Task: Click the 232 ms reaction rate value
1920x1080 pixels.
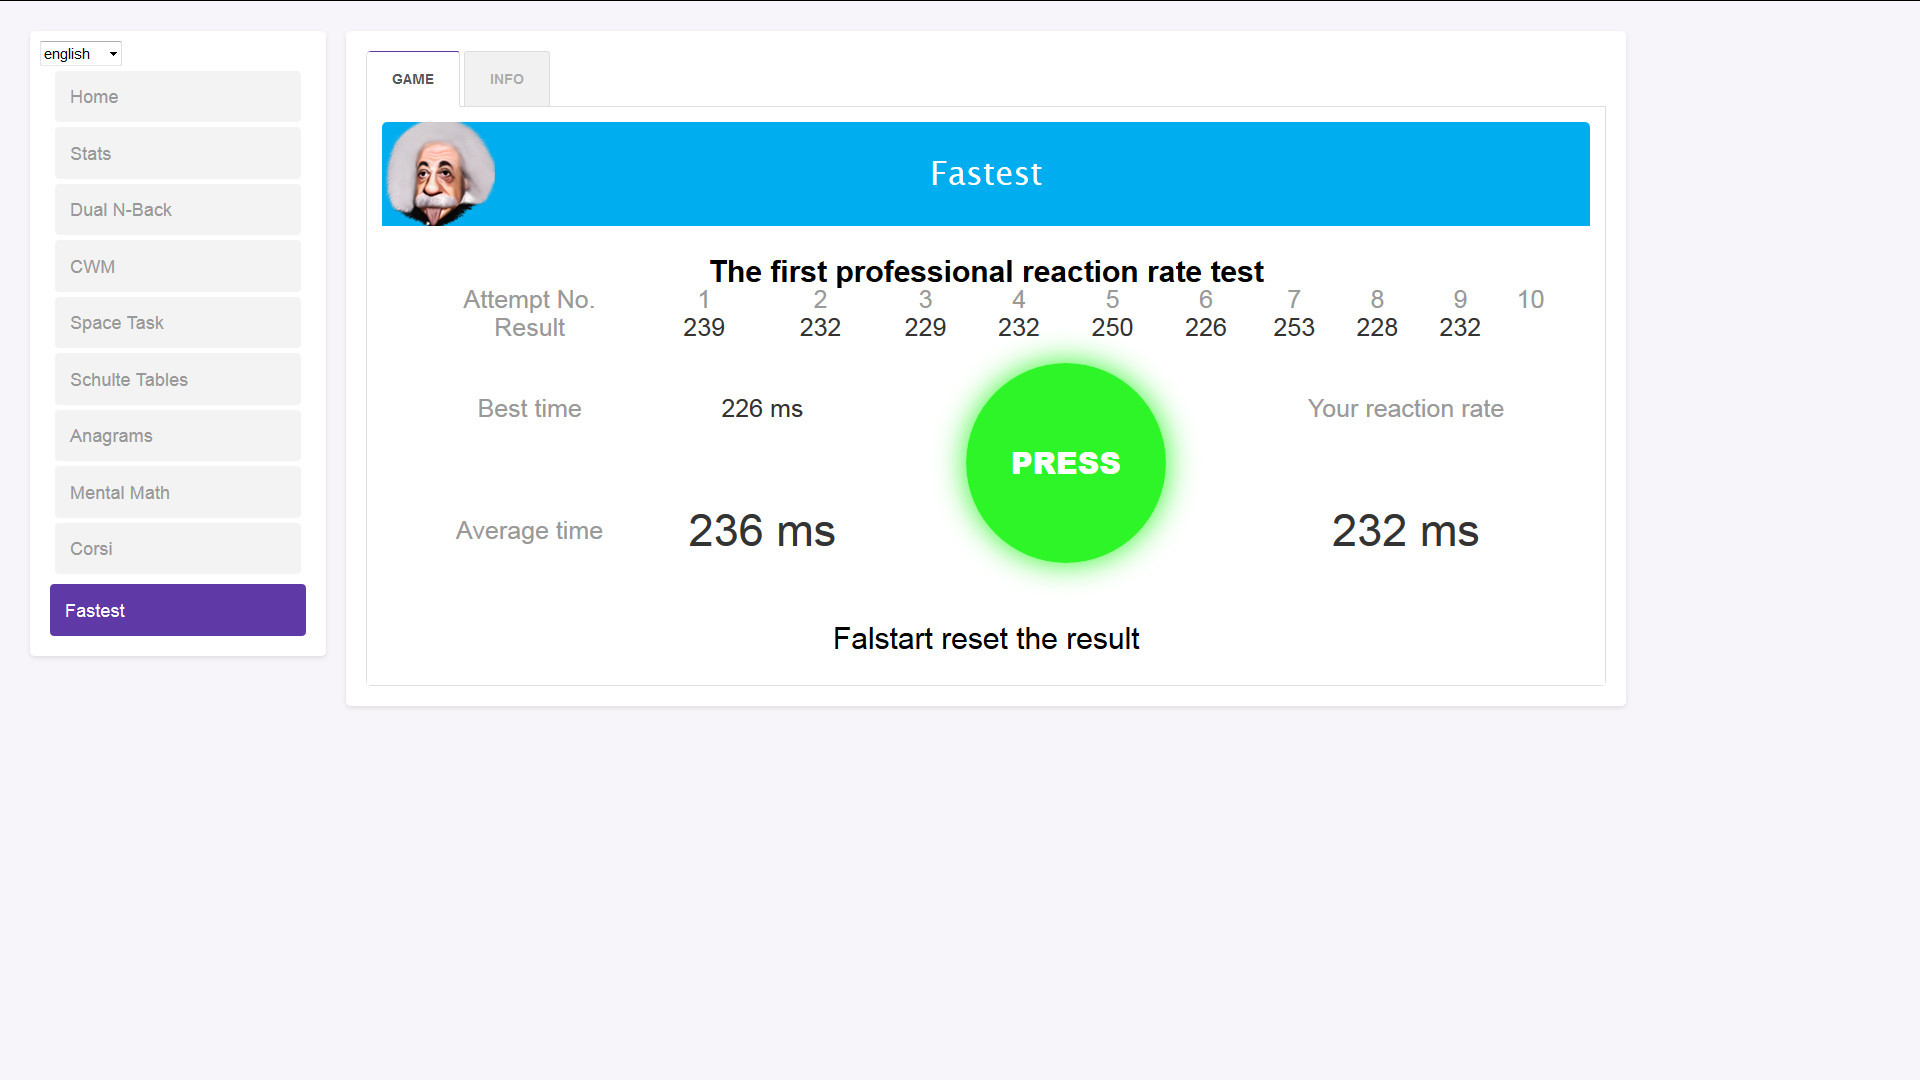Action: coord(1404,531)
